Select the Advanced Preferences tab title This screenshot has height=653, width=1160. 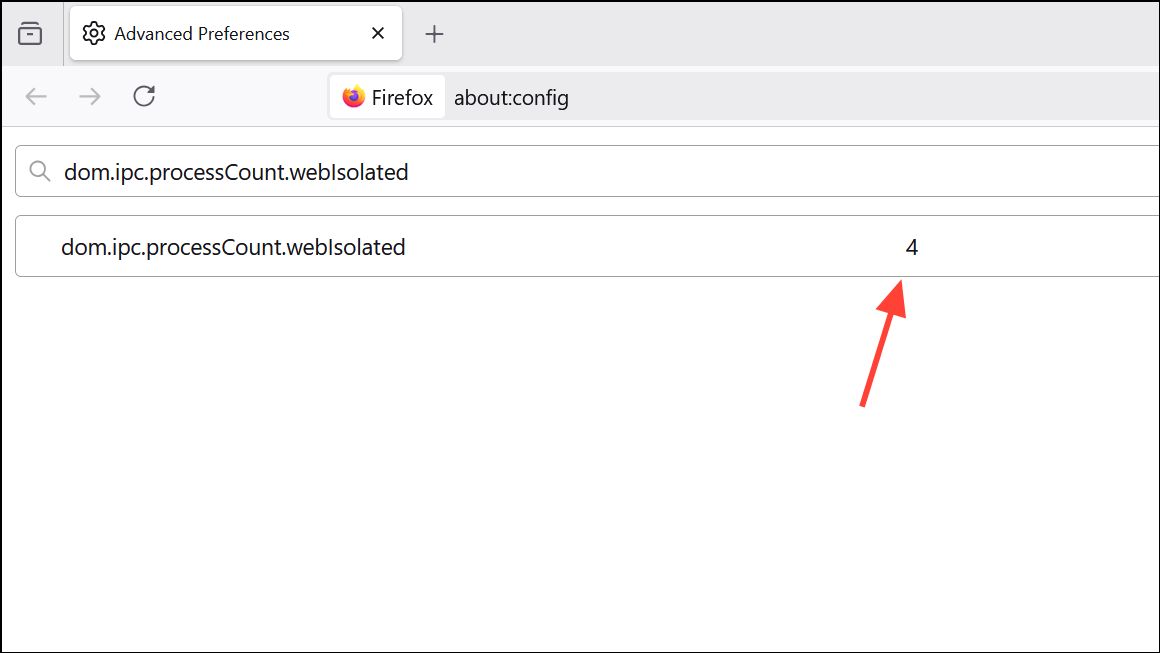[202, 34]
